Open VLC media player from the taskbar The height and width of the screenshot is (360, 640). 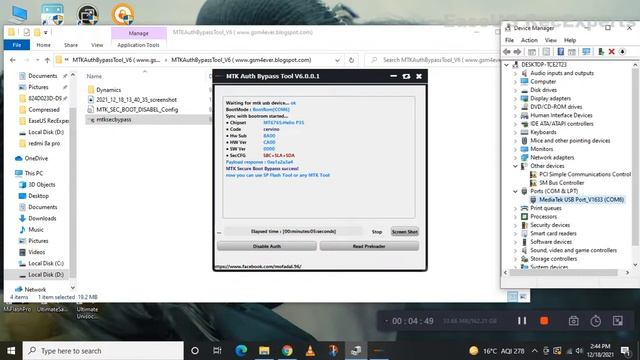tap(310, 350)
